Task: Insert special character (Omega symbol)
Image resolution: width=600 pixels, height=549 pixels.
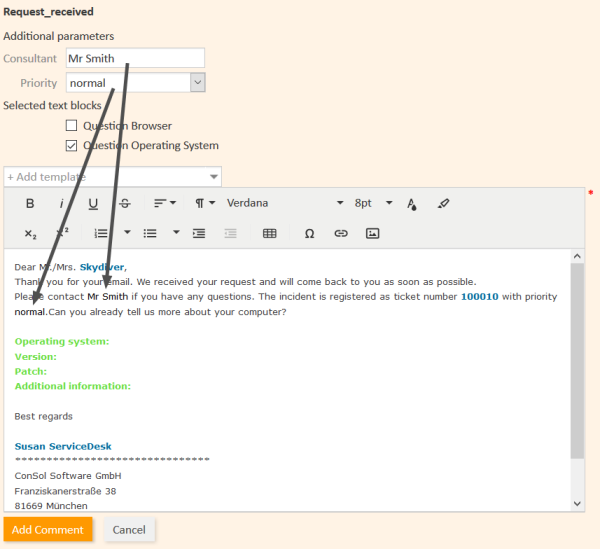Action: (309, 233)
